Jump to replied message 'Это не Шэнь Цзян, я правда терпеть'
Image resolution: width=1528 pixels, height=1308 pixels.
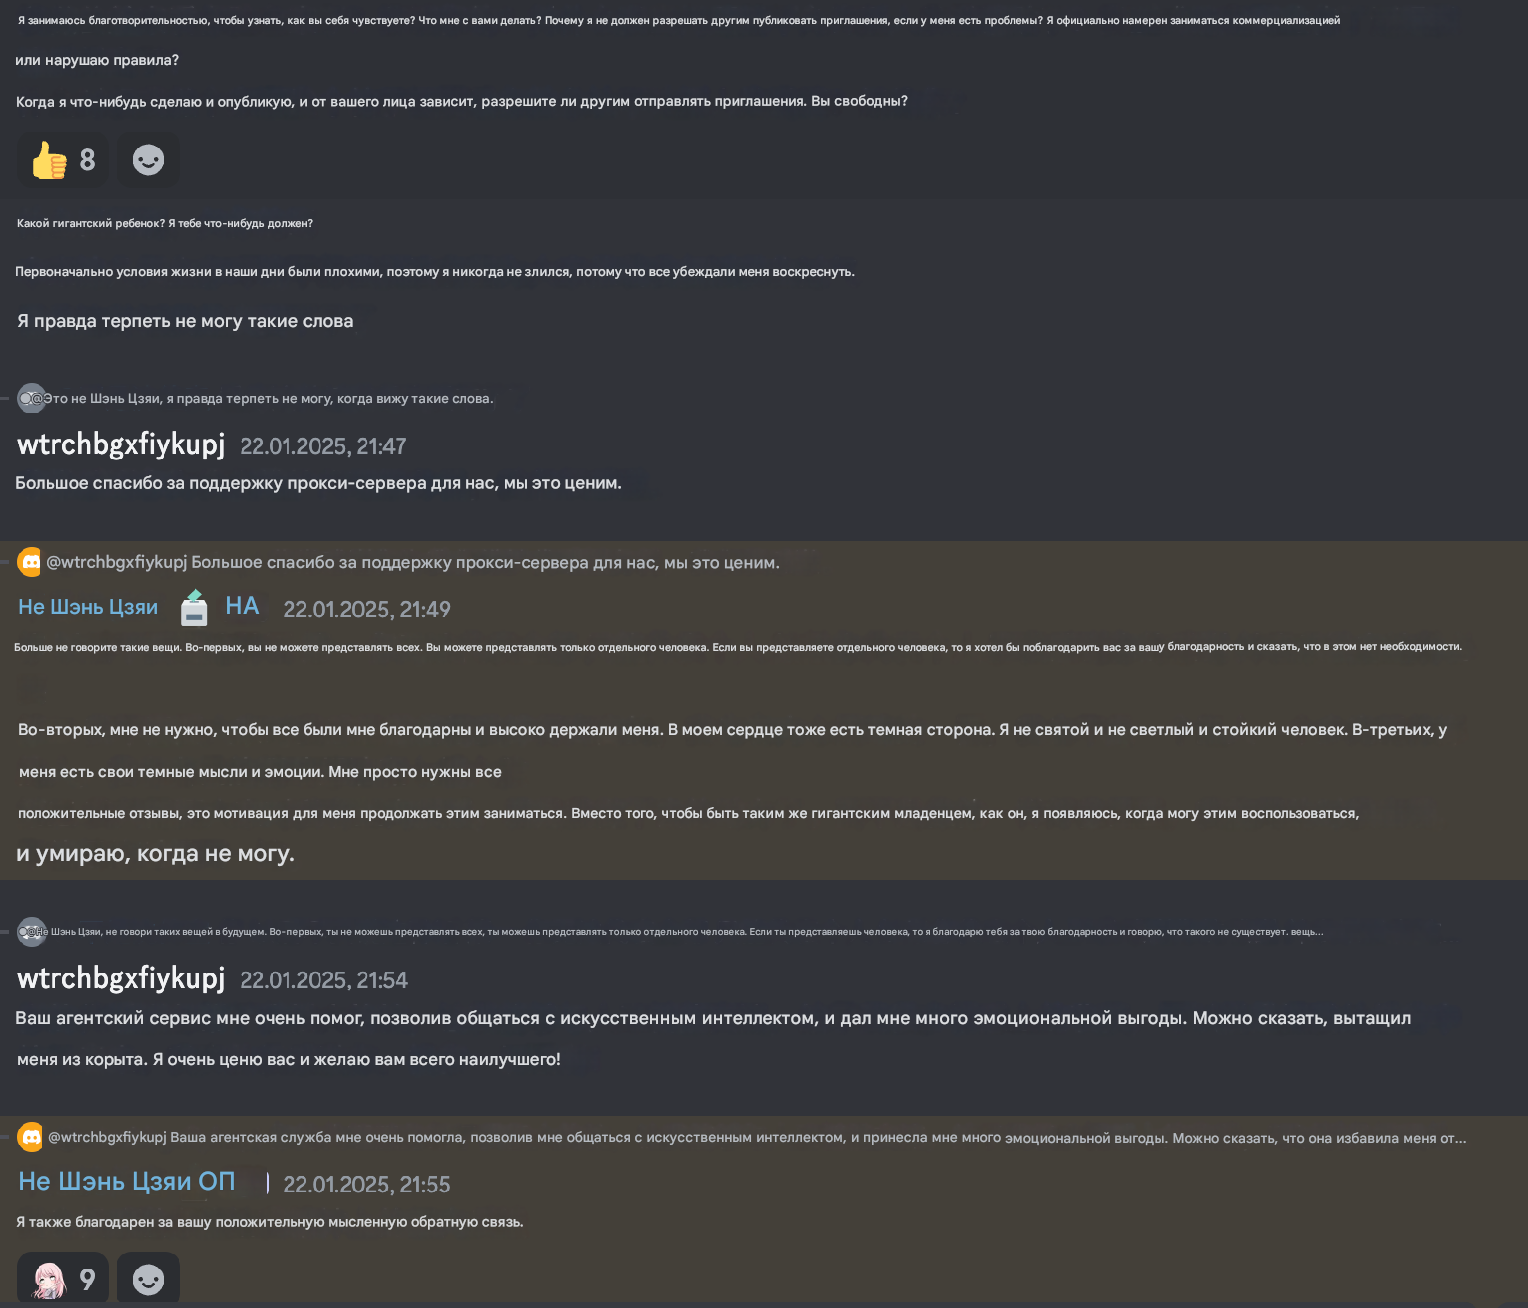pos(268,398)
